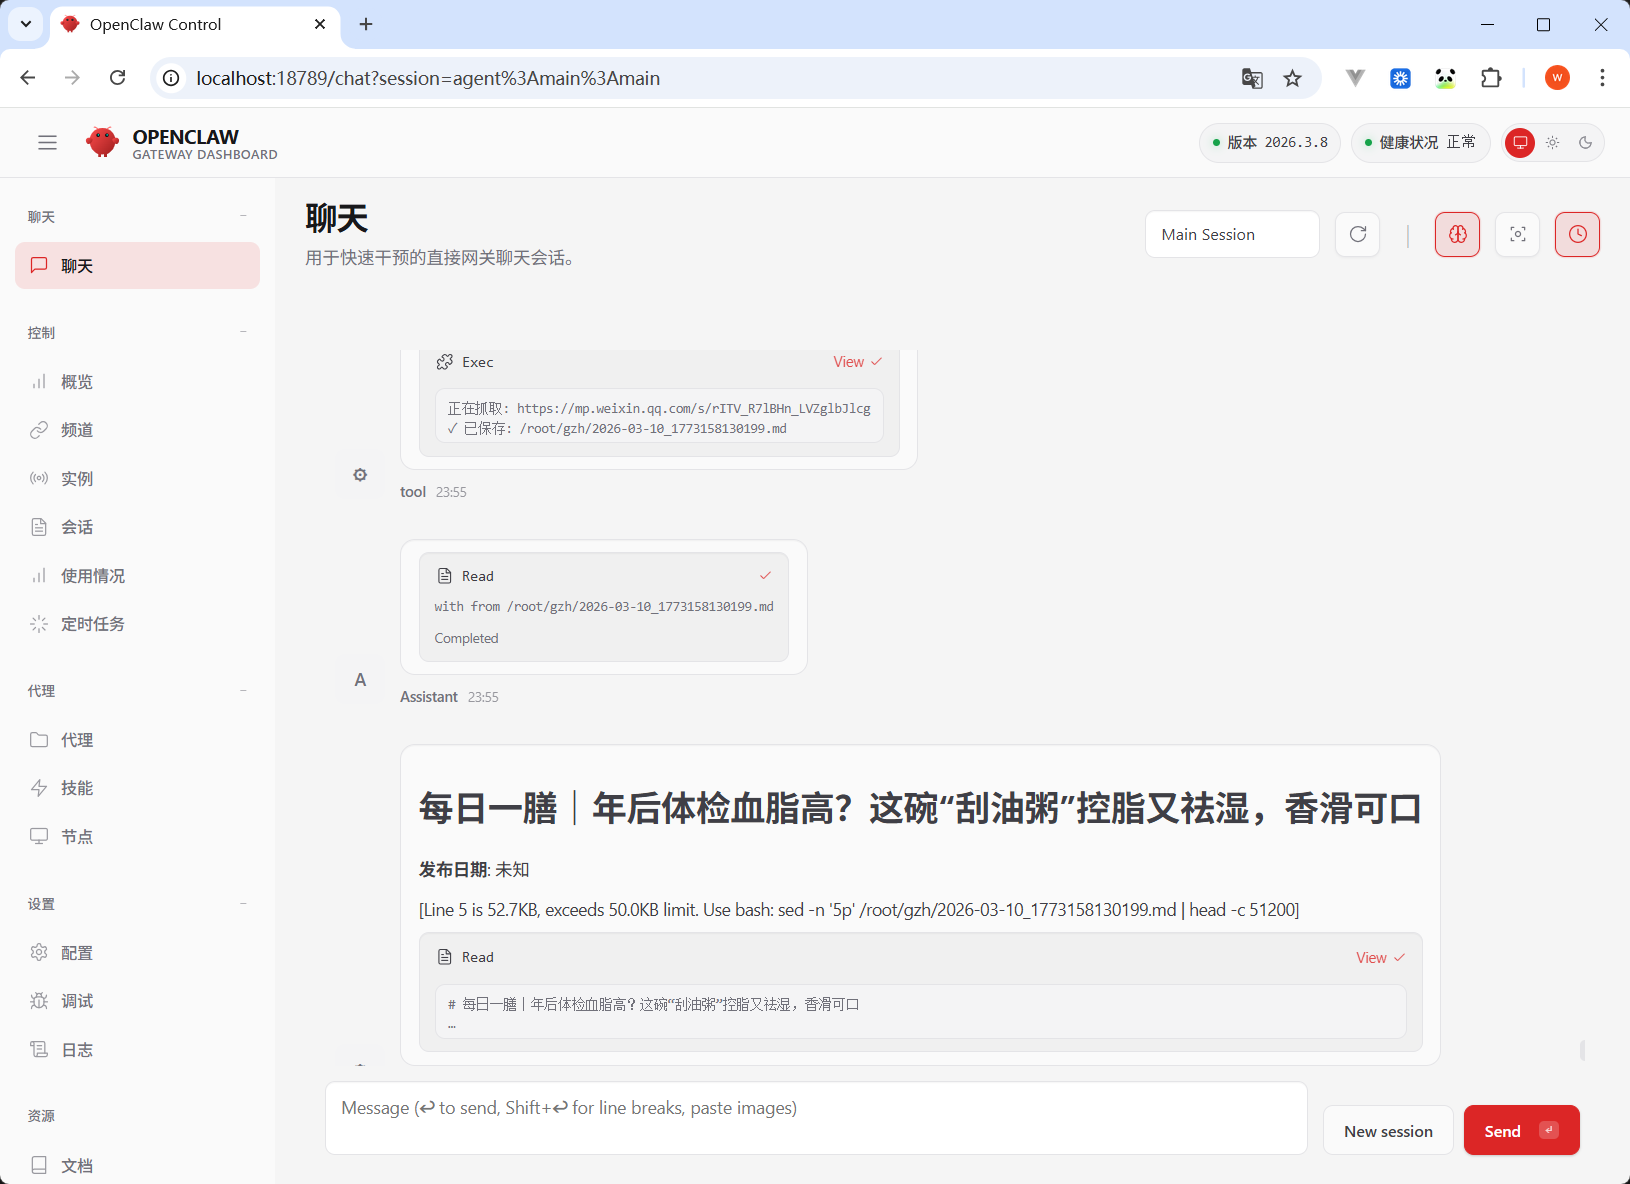
Task: Toggle the red clock icon button
Action: [x=1577, y=234]
